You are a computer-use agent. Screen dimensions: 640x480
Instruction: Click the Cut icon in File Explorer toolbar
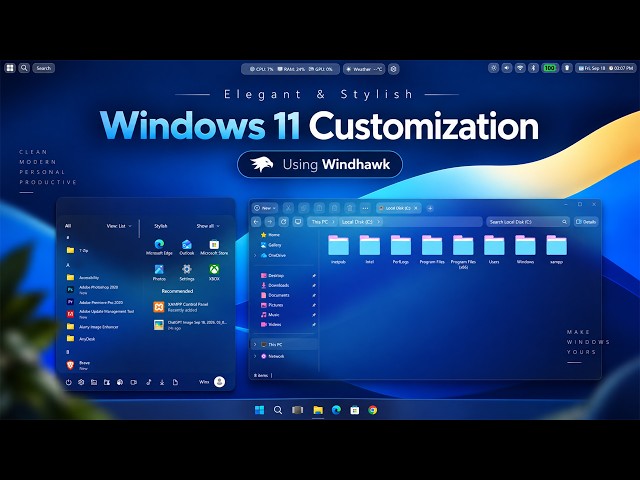pos(288,208)
